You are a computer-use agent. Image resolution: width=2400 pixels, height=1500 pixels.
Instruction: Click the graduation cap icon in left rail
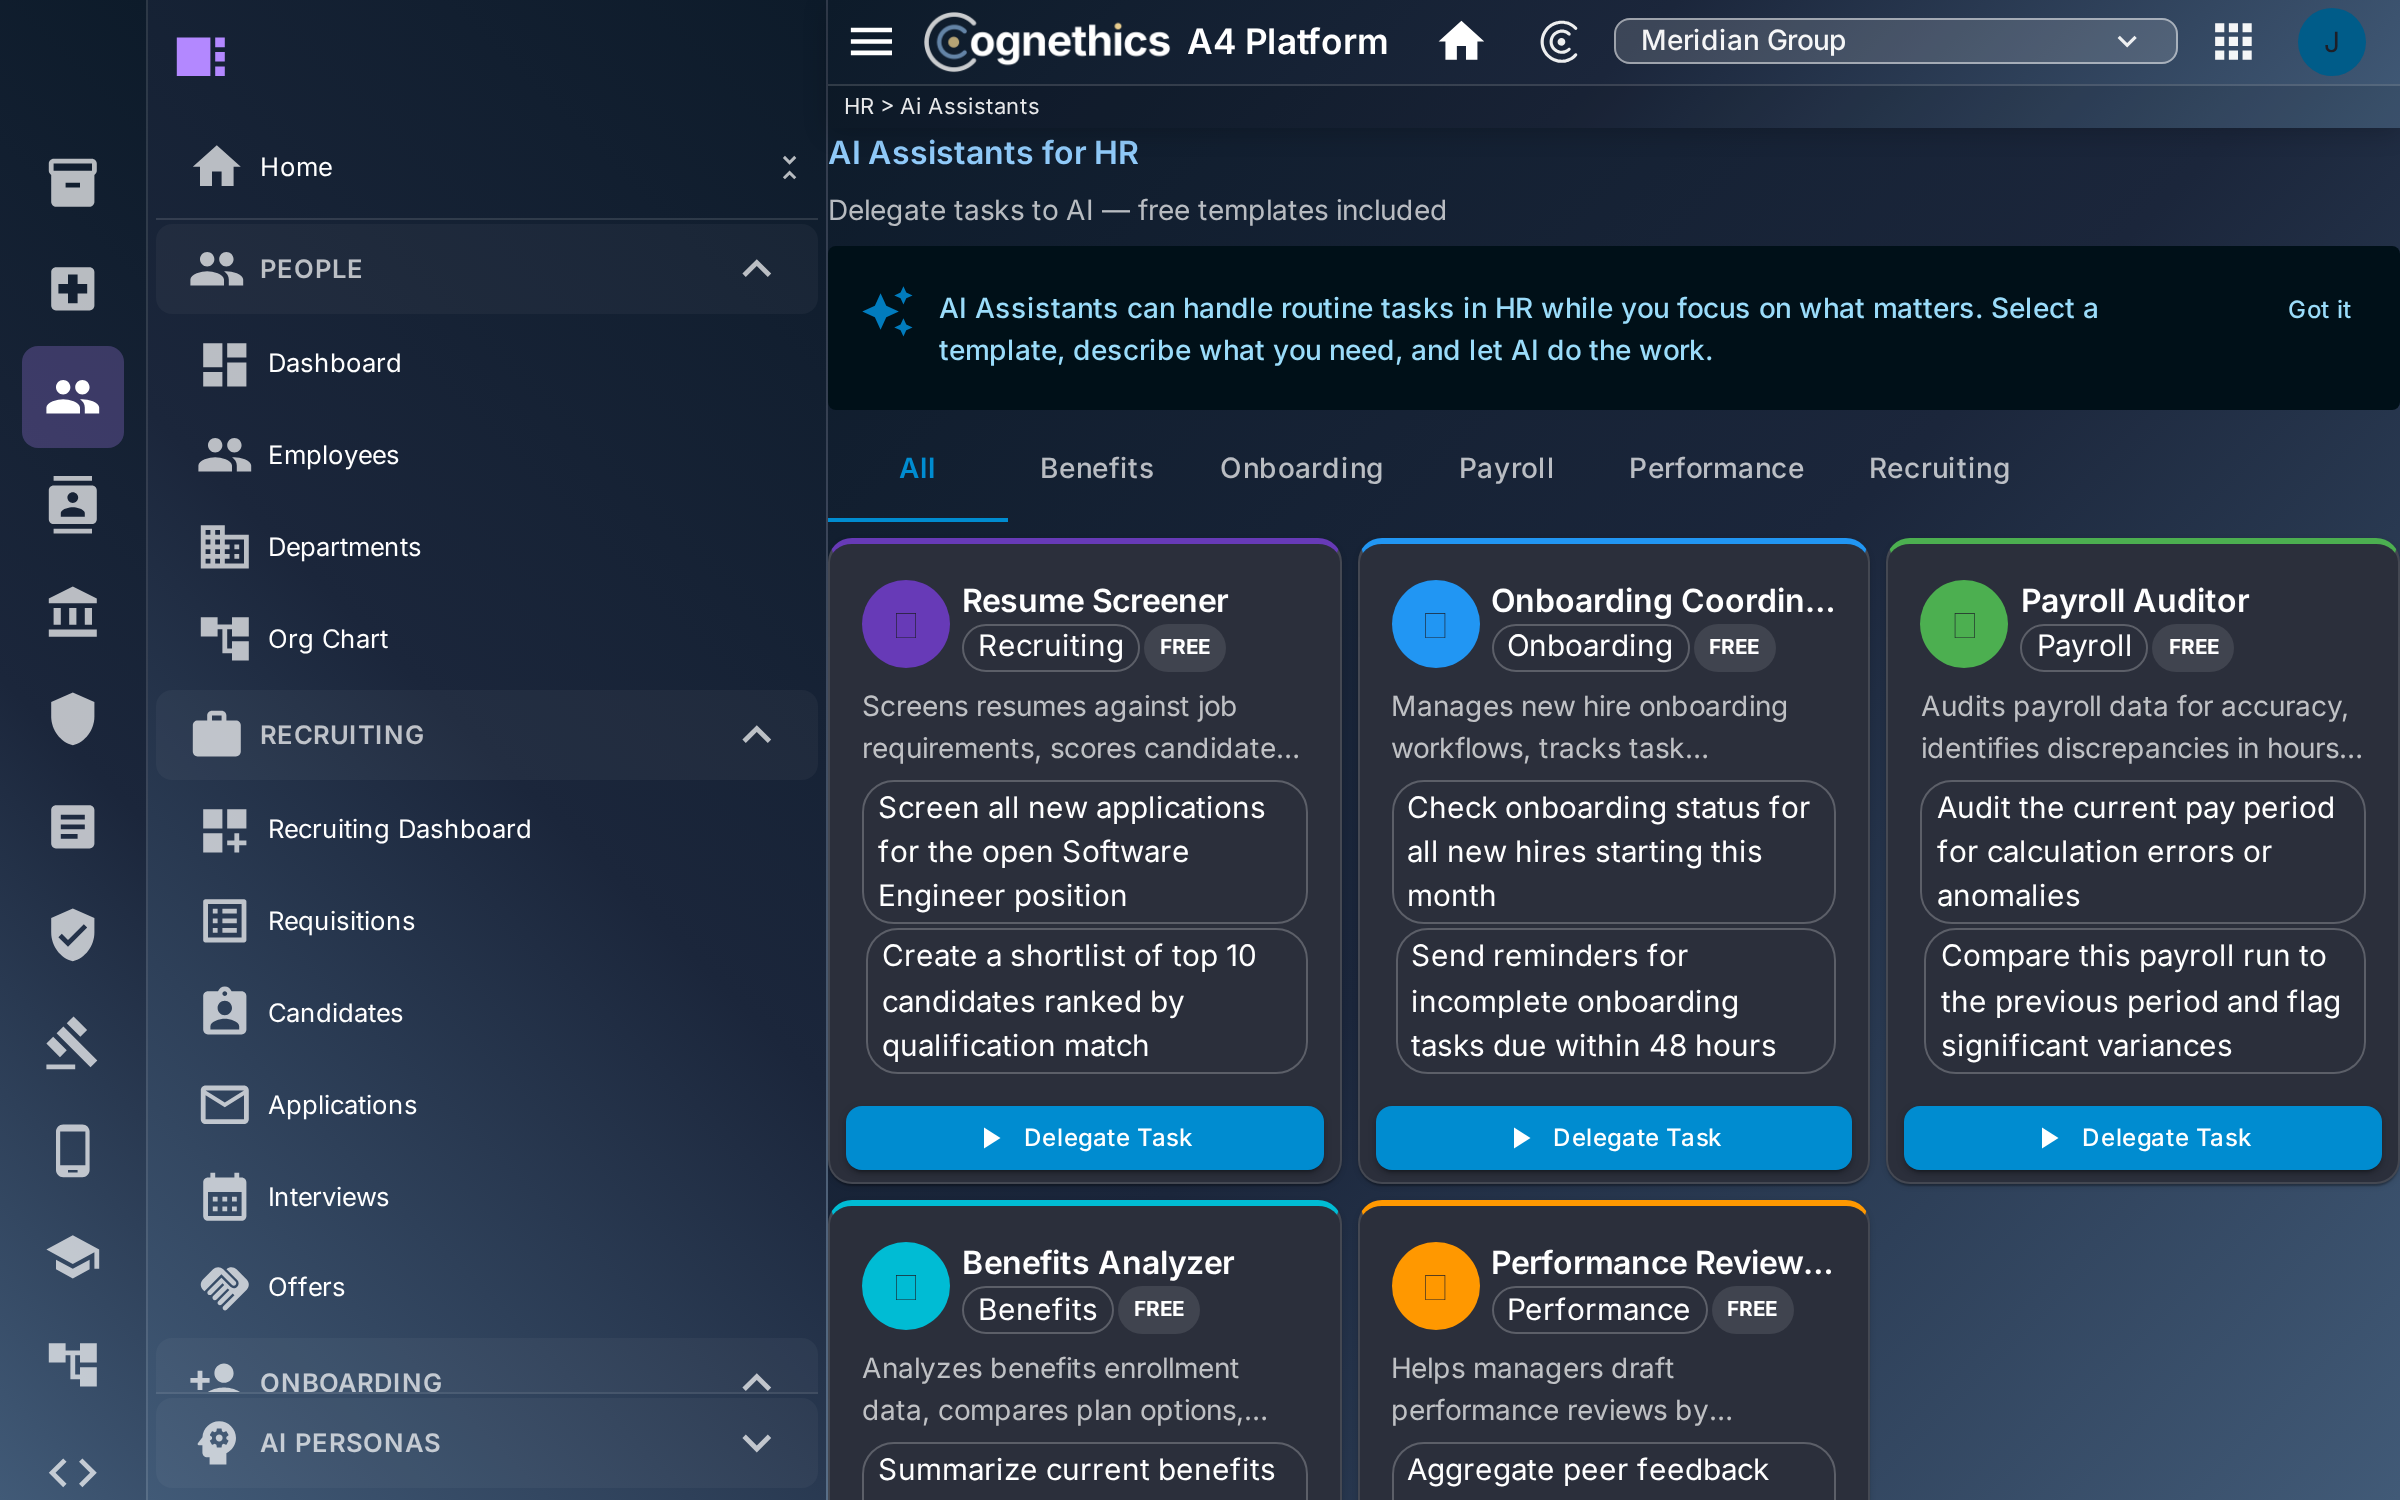(x=73, y=1257)
